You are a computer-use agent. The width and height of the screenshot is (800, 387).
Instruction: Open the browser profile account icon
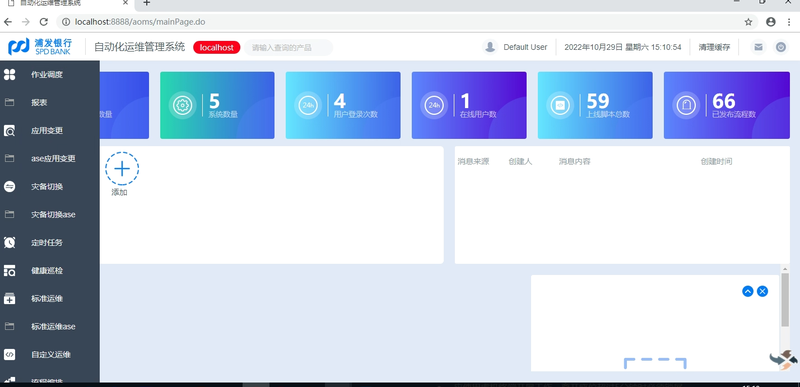click(771, 22)
